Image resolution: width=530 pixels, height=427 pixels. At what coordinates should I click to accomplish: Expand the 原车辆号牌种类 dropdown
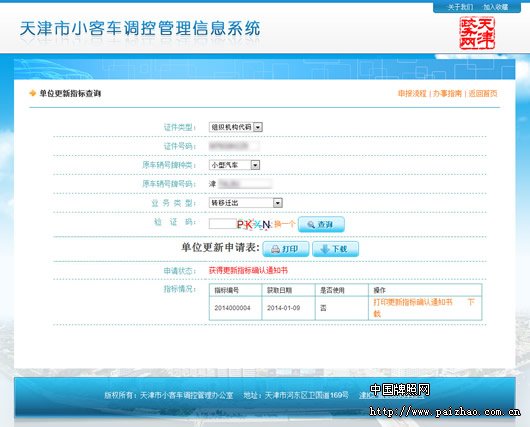click(x=255, y=165)
